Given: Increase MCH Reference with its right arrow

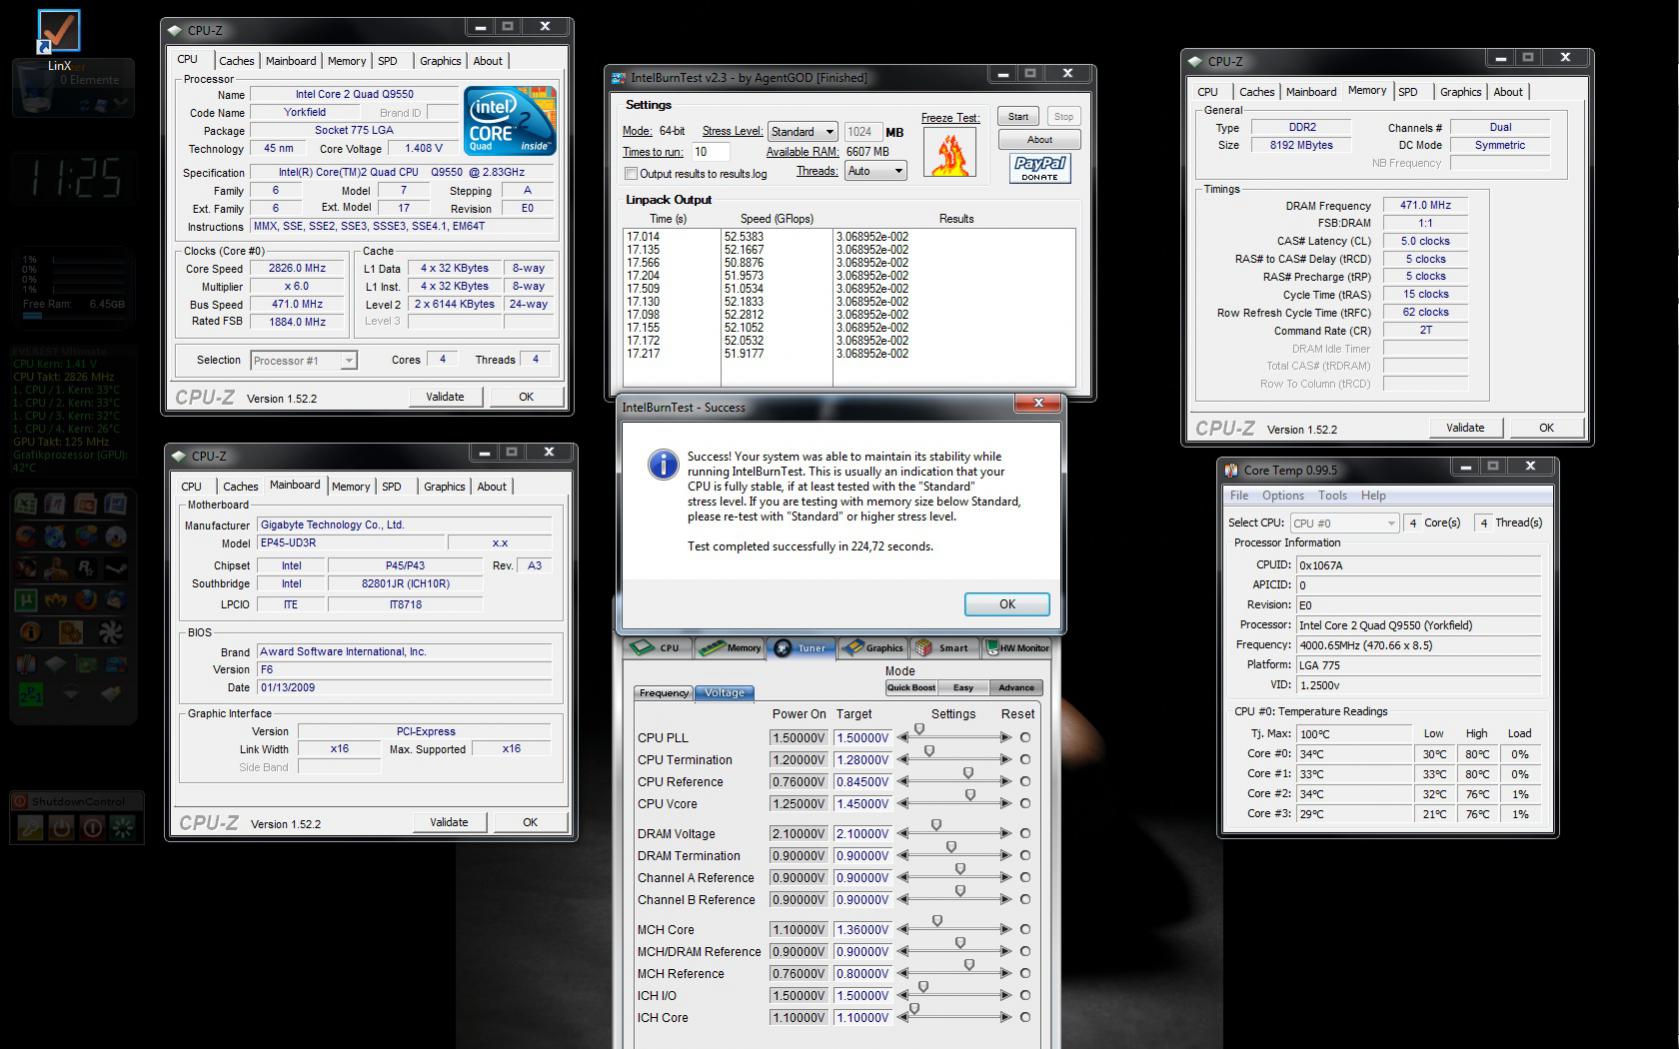Looking at the screenshot, I should [1005, 973].
